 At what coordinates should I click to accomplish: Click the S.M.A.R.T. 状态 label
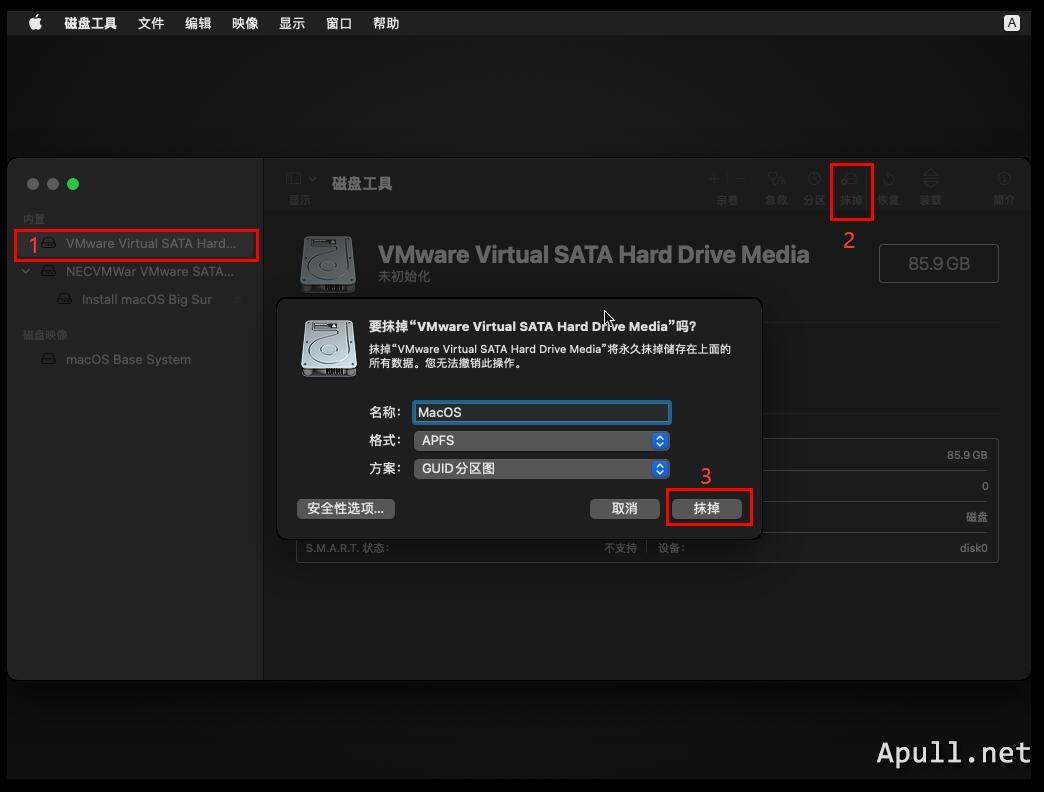point(348,548)
